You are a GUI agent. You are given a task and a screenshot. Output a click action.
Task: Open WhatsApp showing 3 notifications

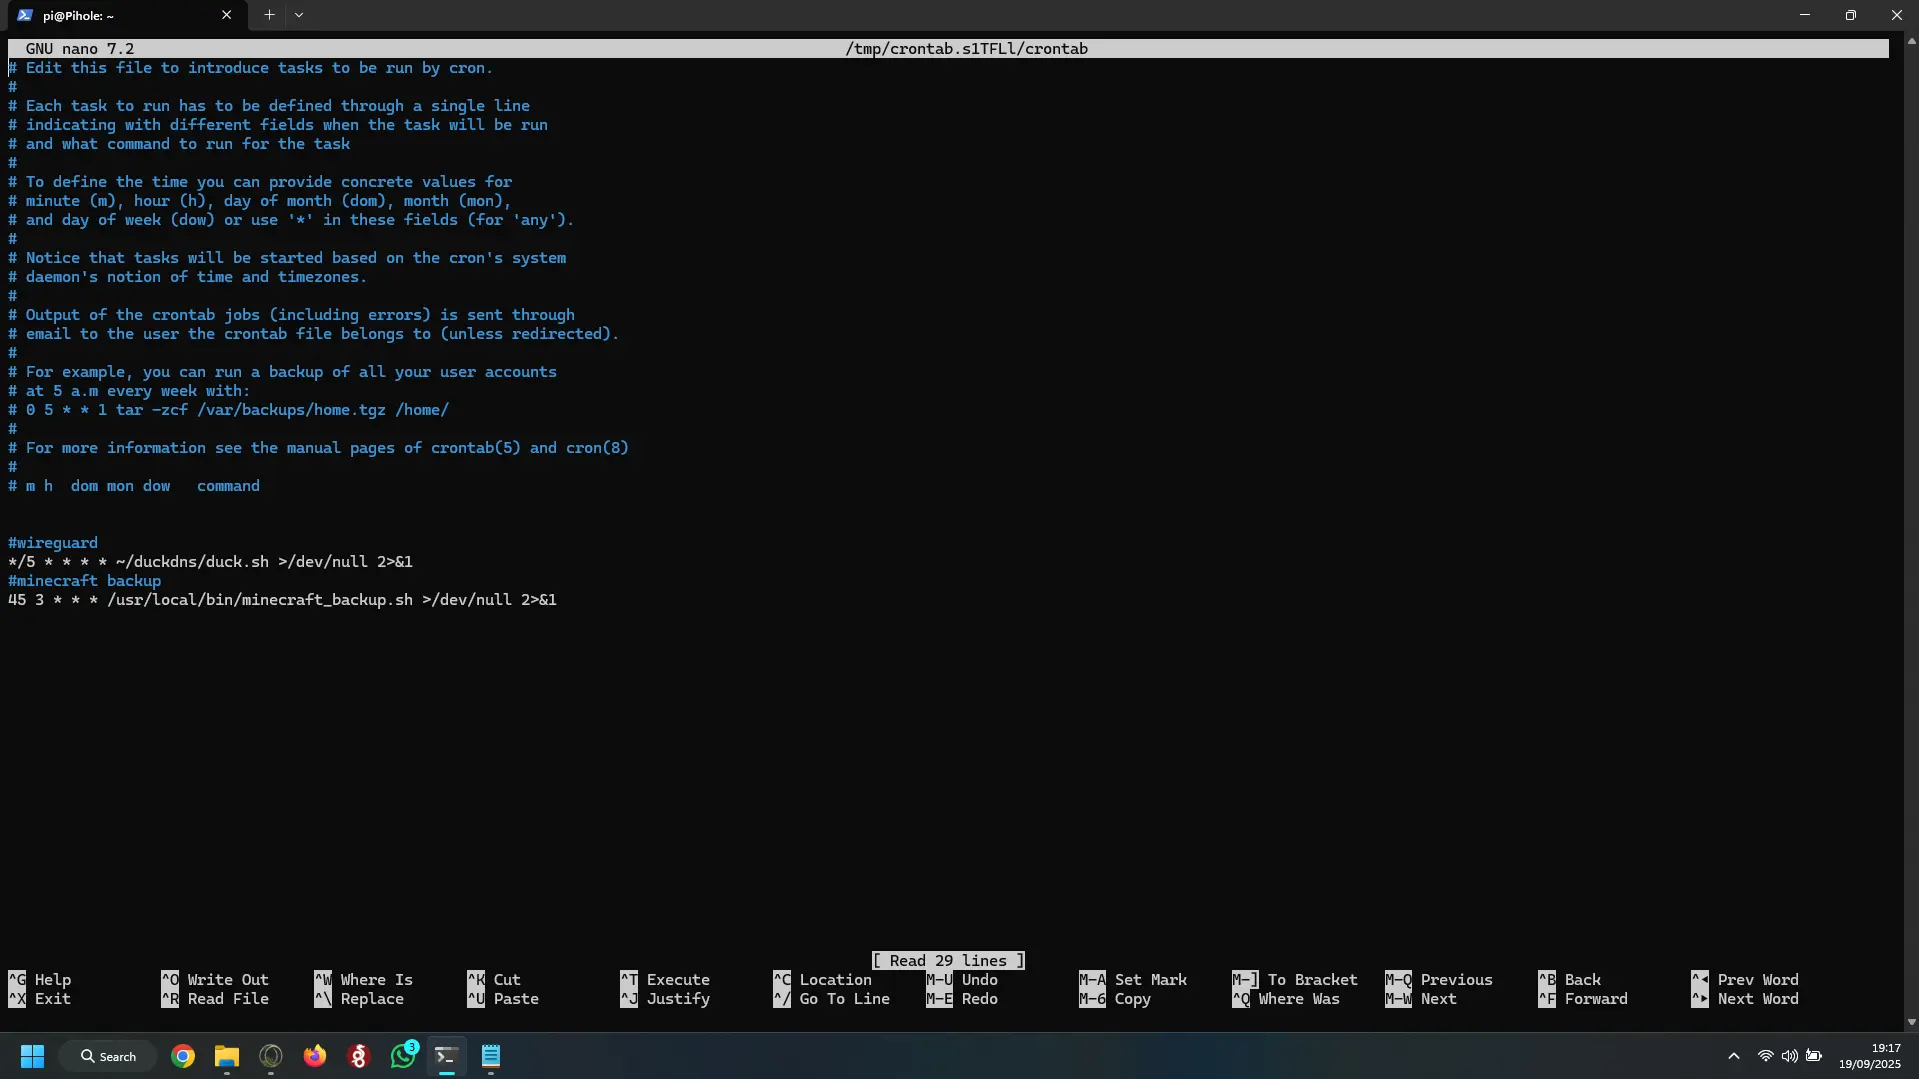[403, 1056]
